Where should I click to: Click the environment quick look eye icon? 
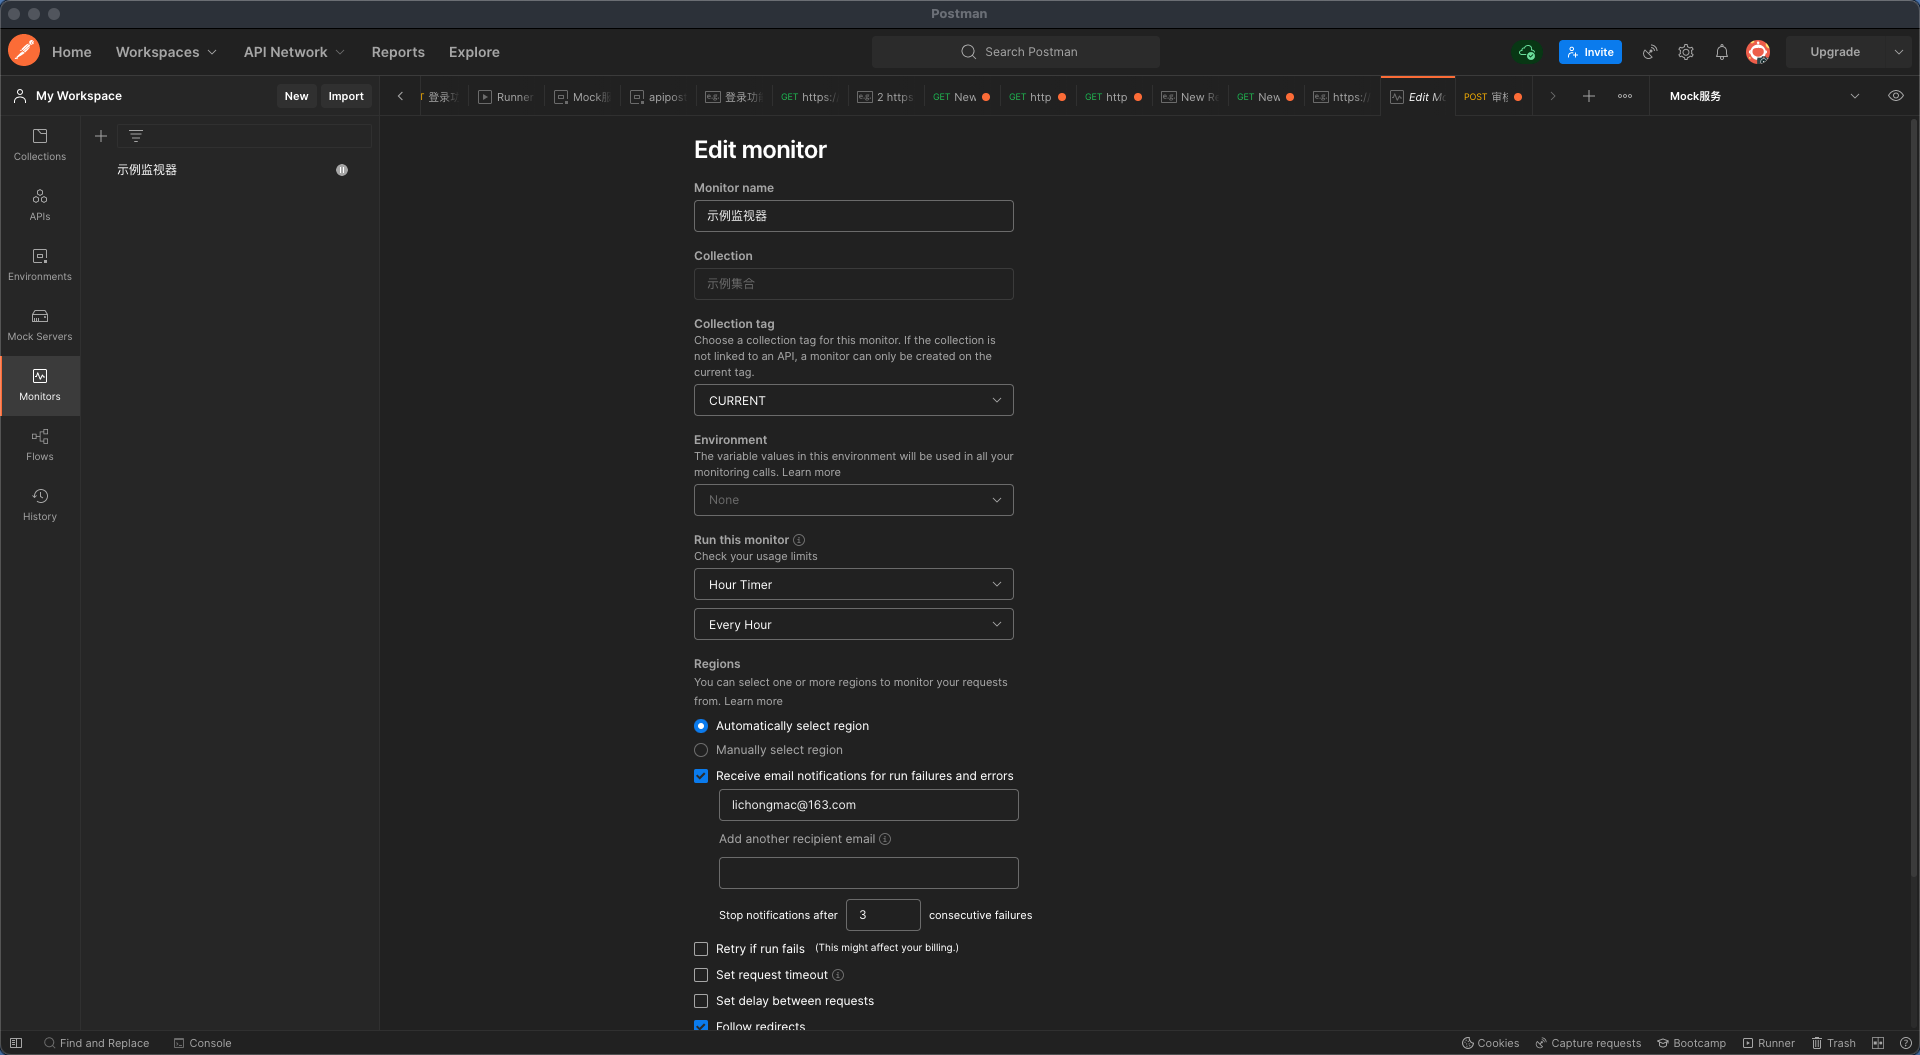tap(1895, 96)
